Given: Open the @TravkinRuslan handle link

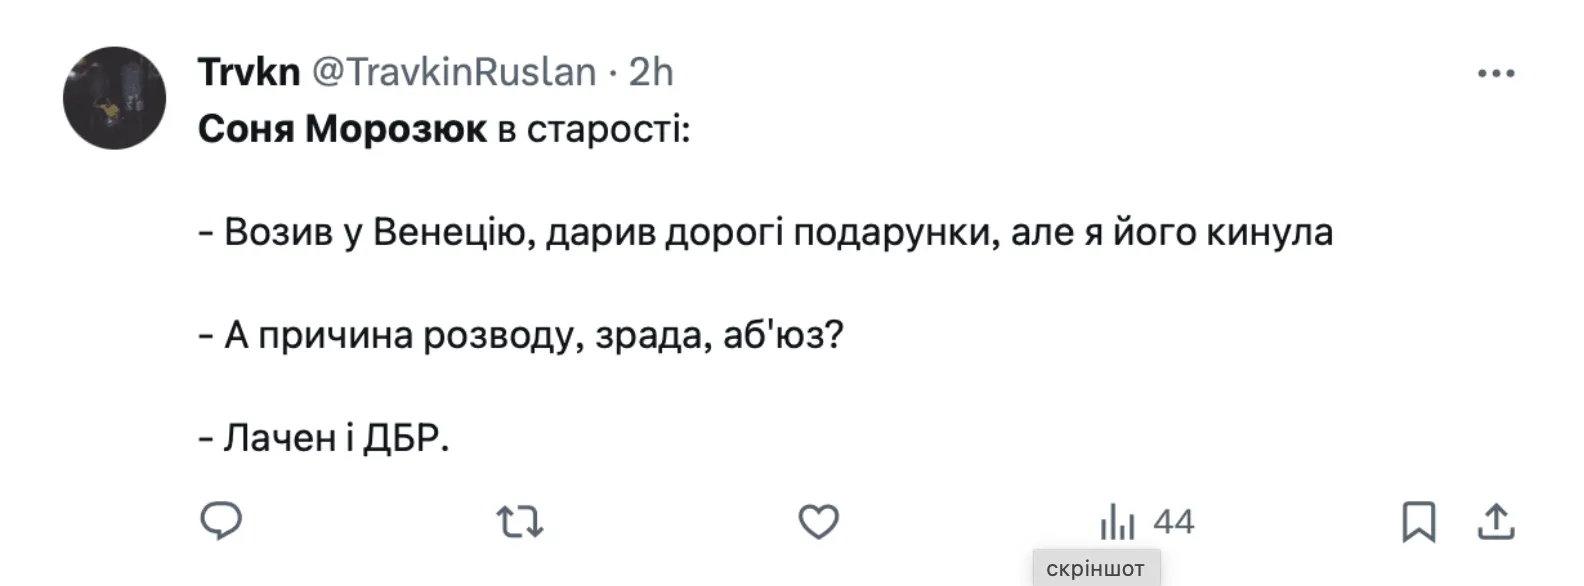Looking at the screenshot, I should [x=454, y=72].
